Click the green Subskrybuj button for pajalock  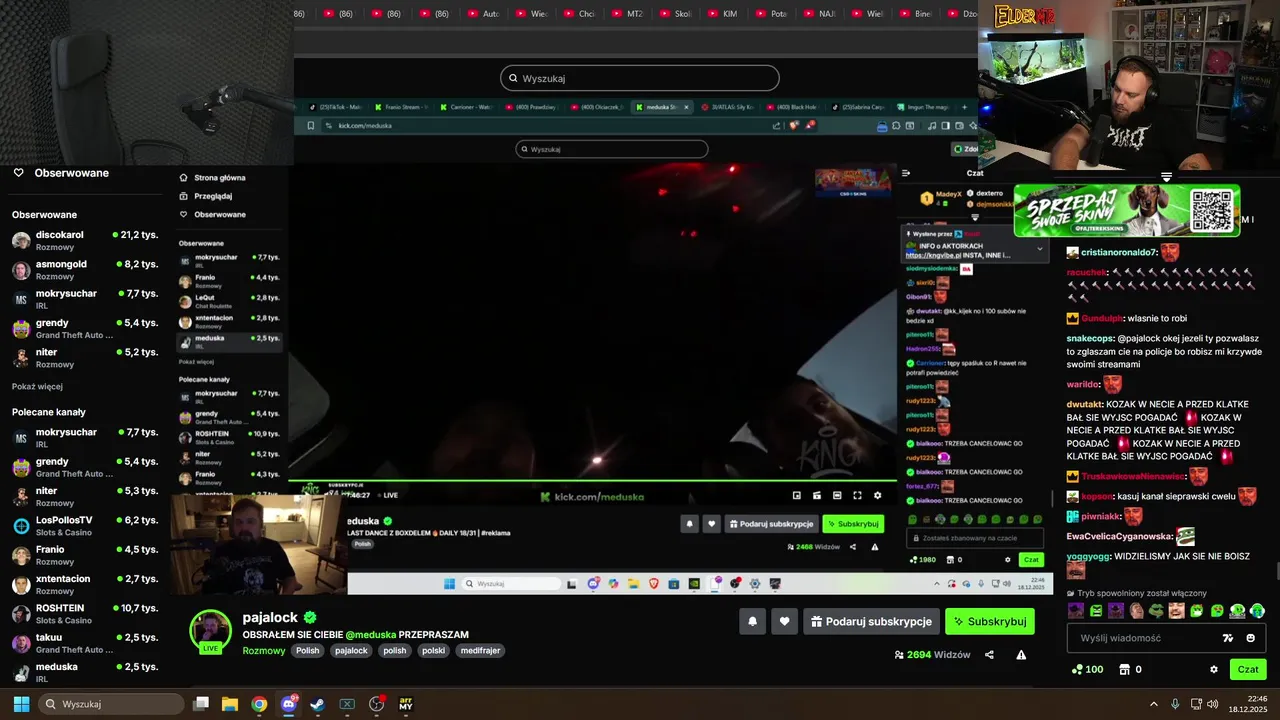pyautogui.click(x=990, y=621)
